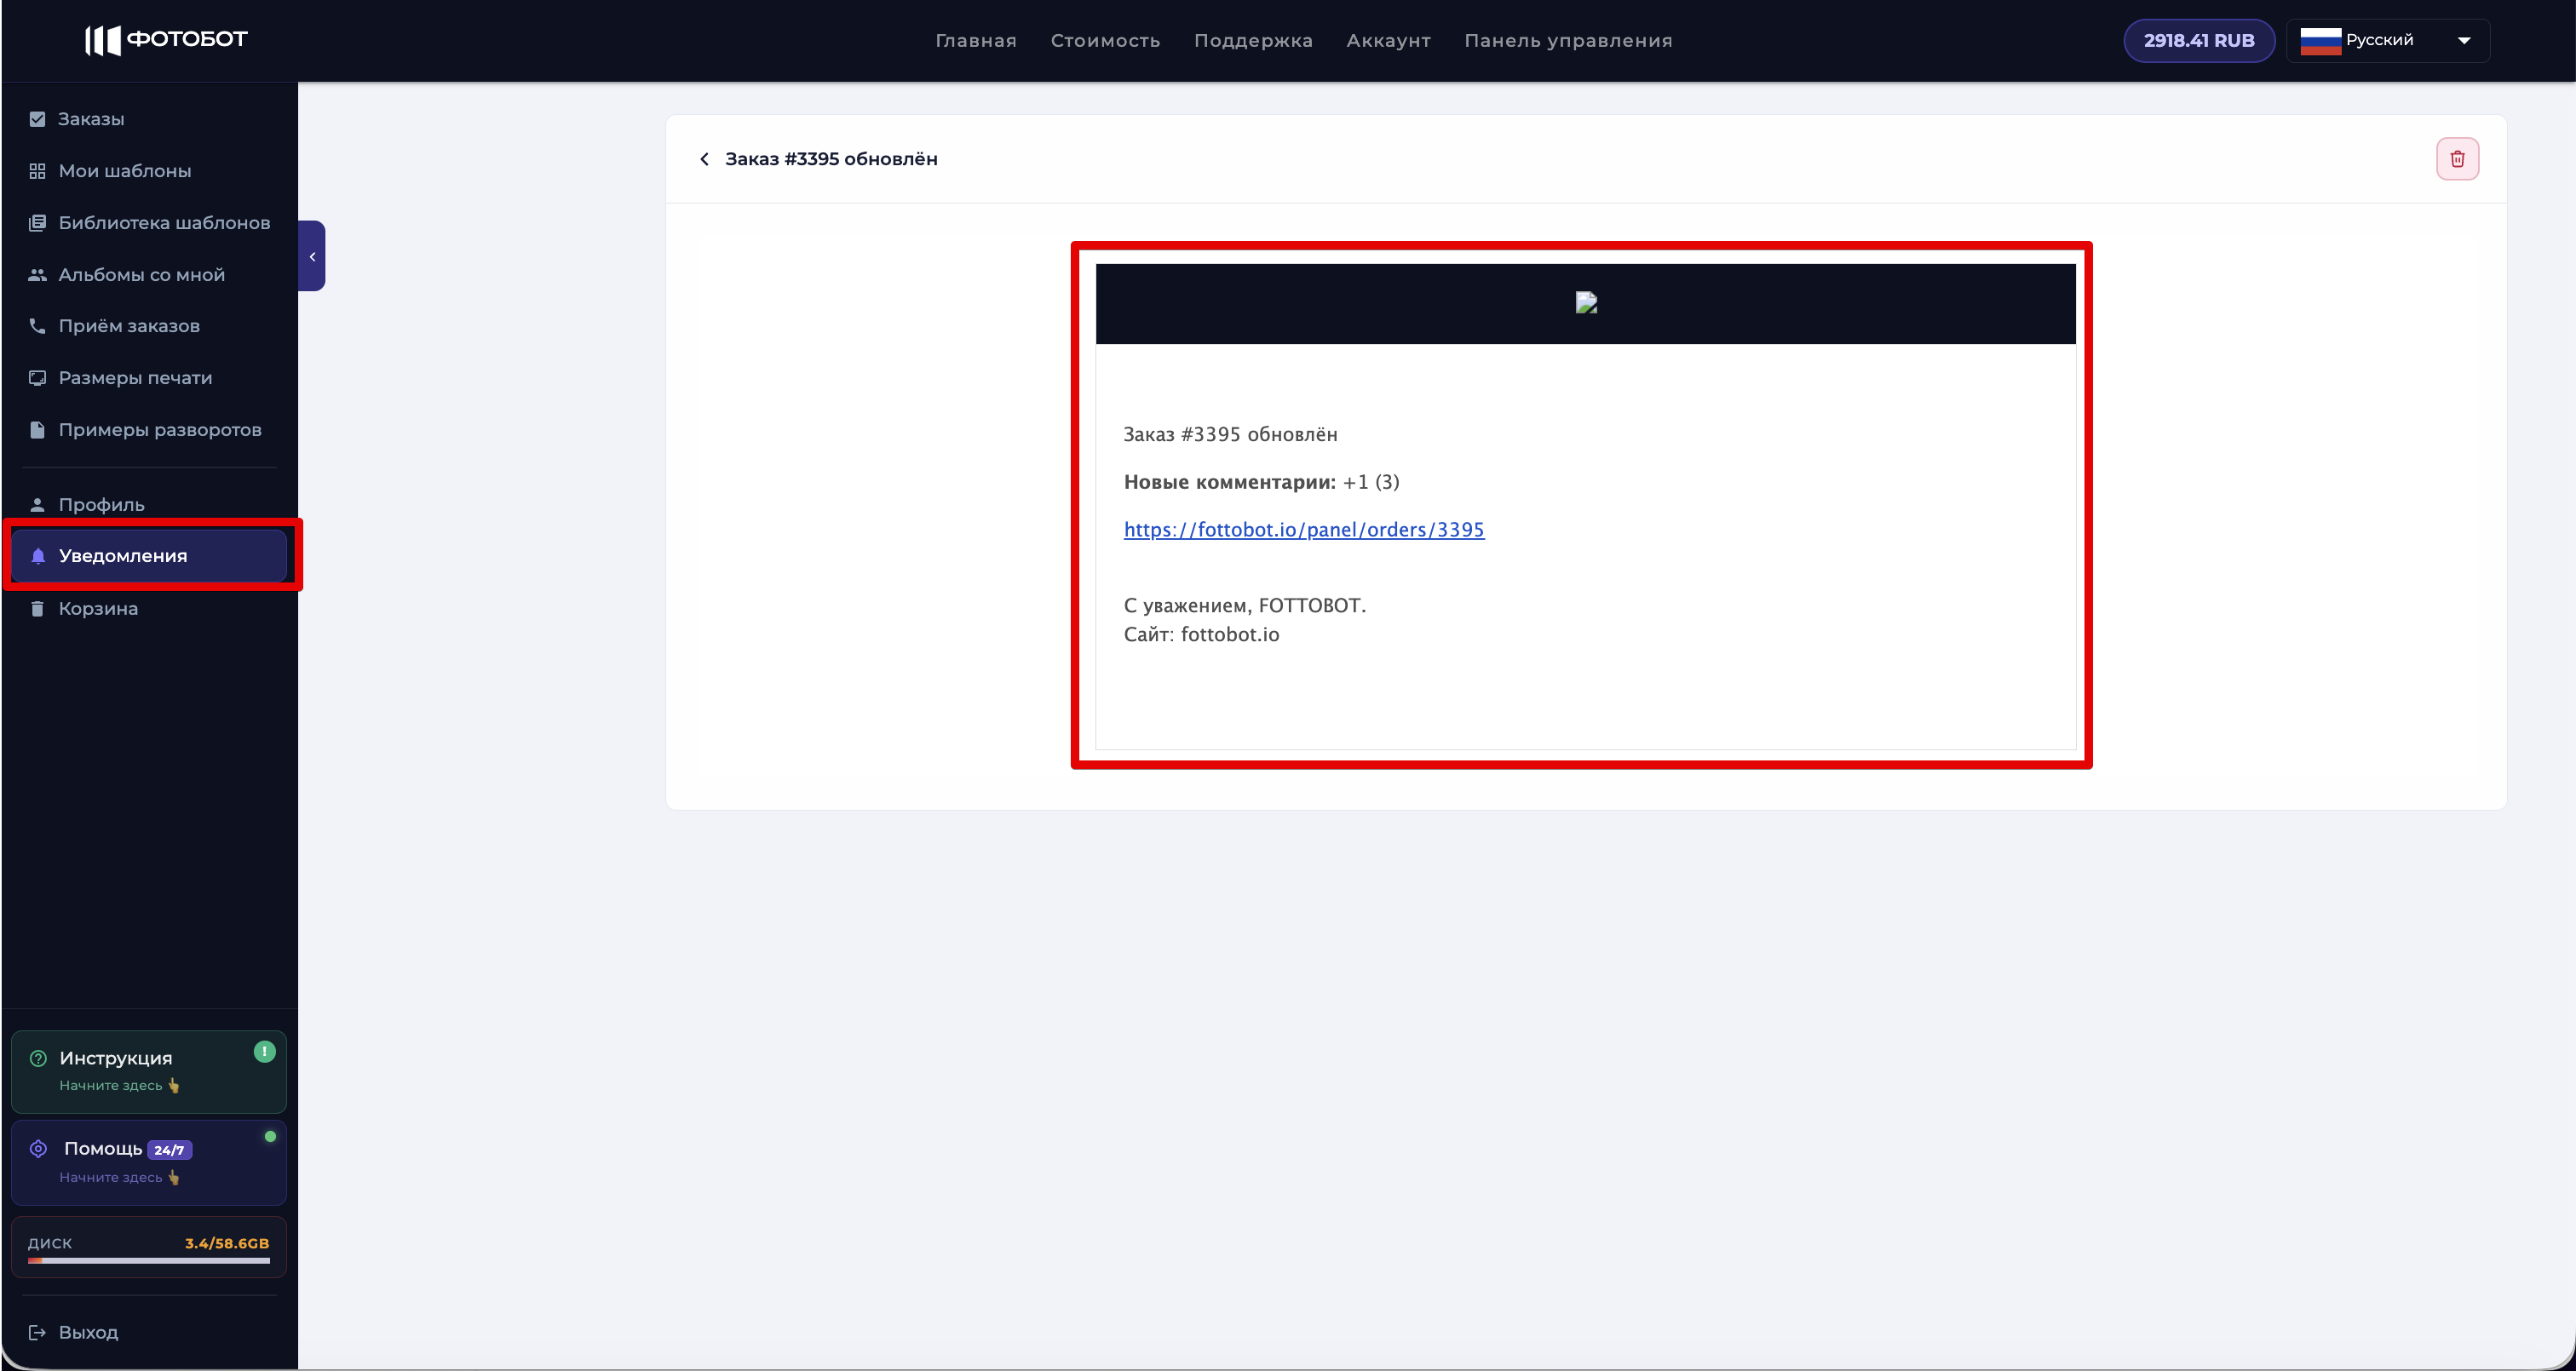
Task: Open Аккаунт in top navigation
Action: (x=1388, y=41)
